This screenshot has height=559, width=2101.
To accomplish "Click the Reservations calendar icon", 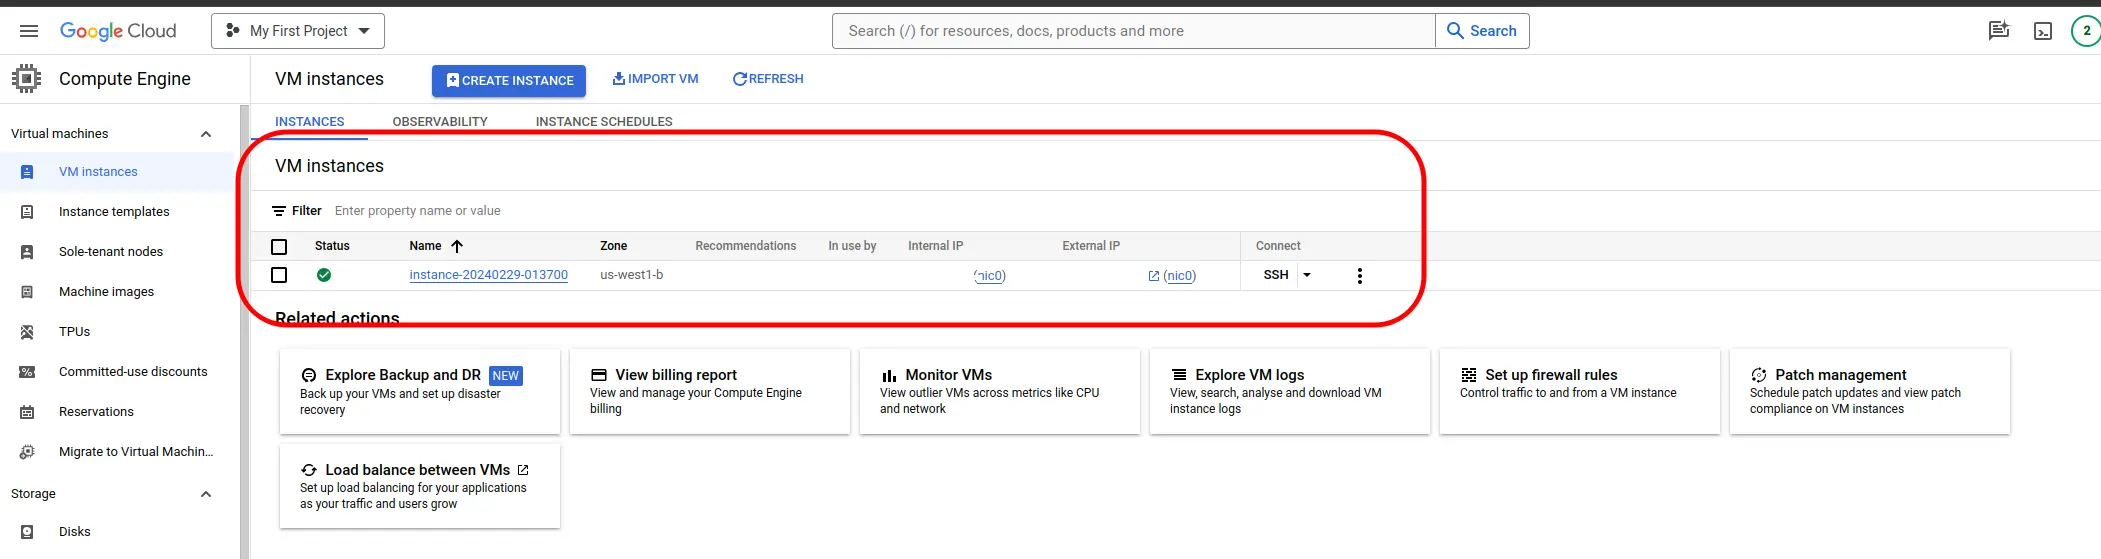I will 27,412.
